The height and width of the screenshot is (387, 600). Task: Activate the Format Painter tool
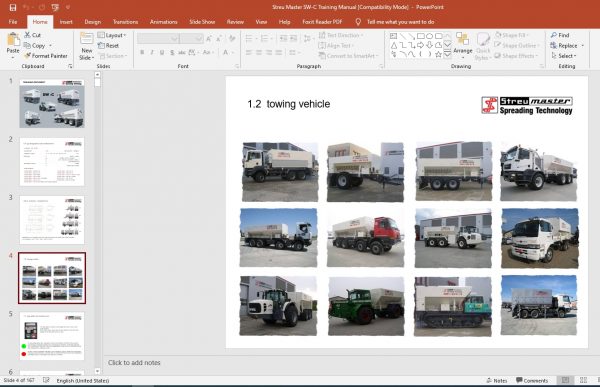[x=46, y=56]
